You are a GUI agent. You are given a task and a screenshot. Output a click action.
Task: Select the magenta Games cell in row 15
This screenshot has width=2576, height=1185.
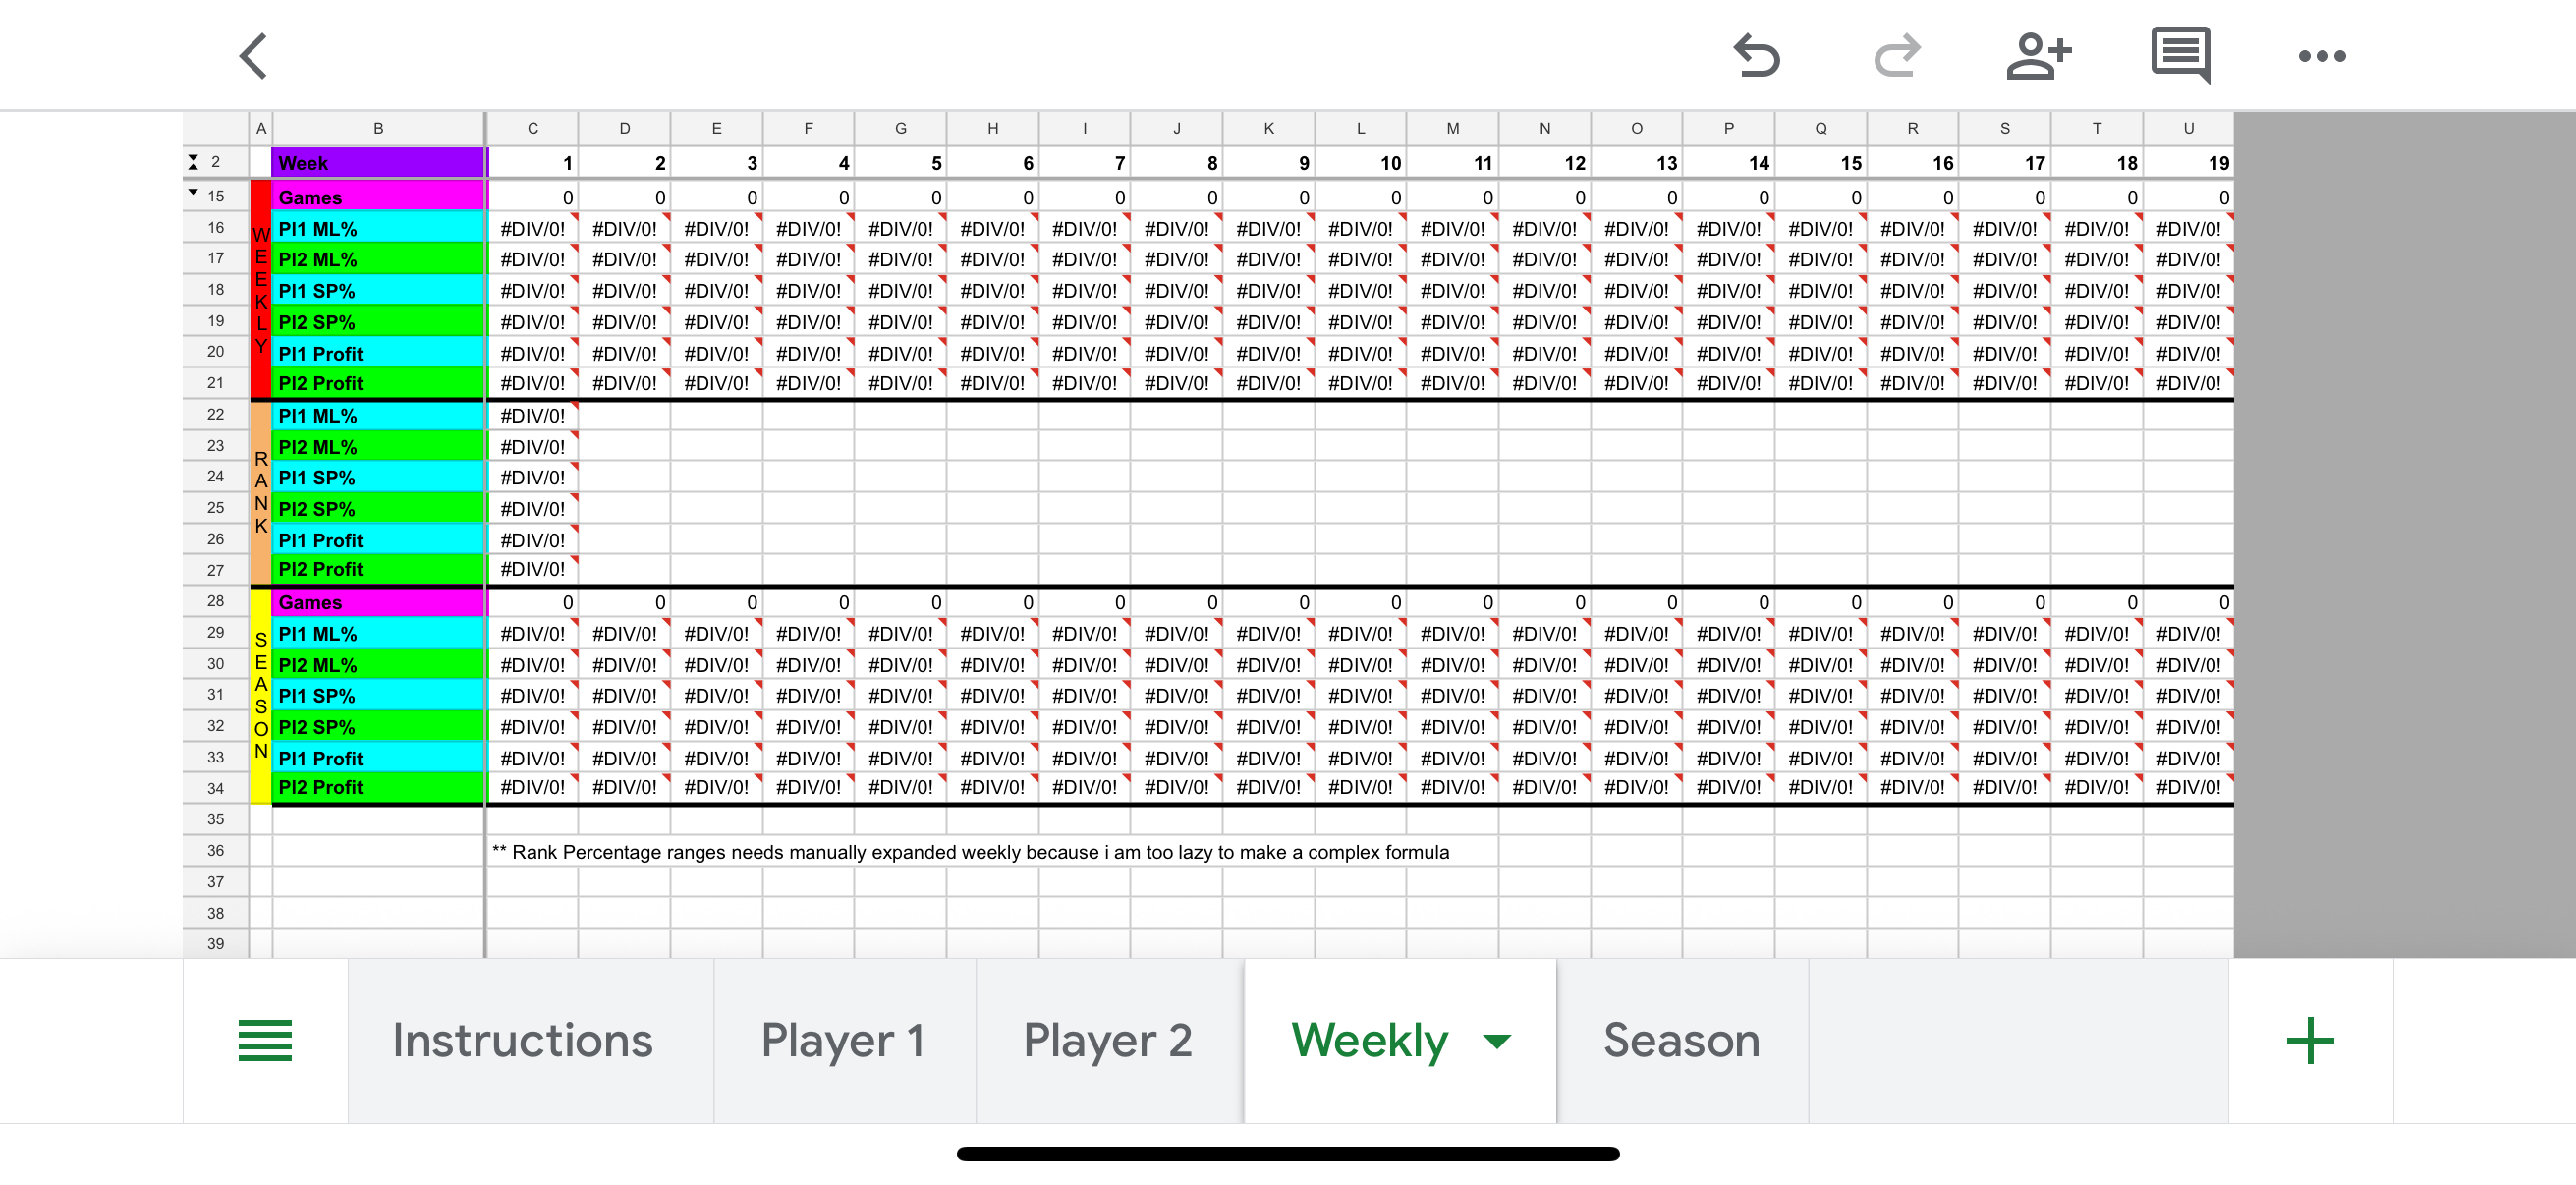[378, 197]
